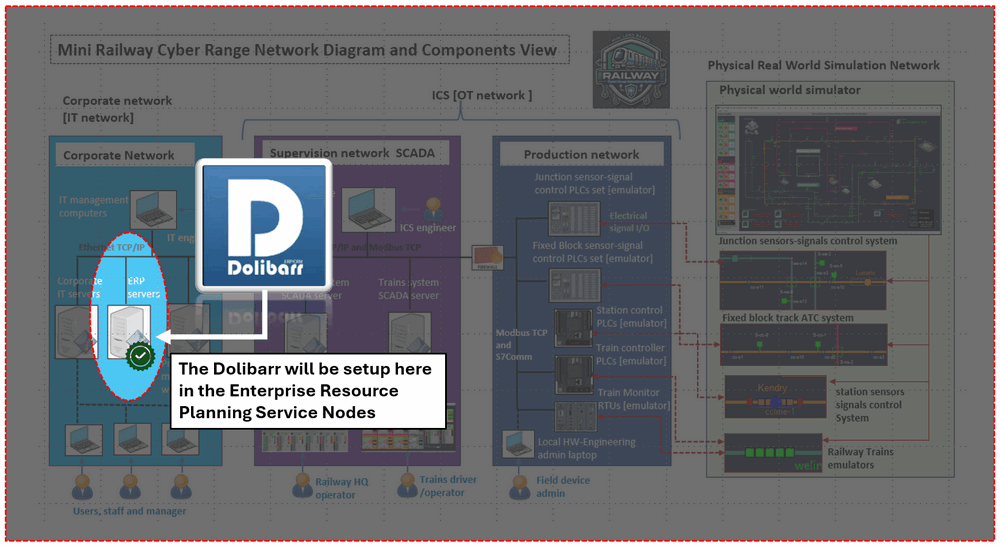Select the Supervision network SCADA header
This screenshot has height=547, width=1000.
[x=352, y=153]
